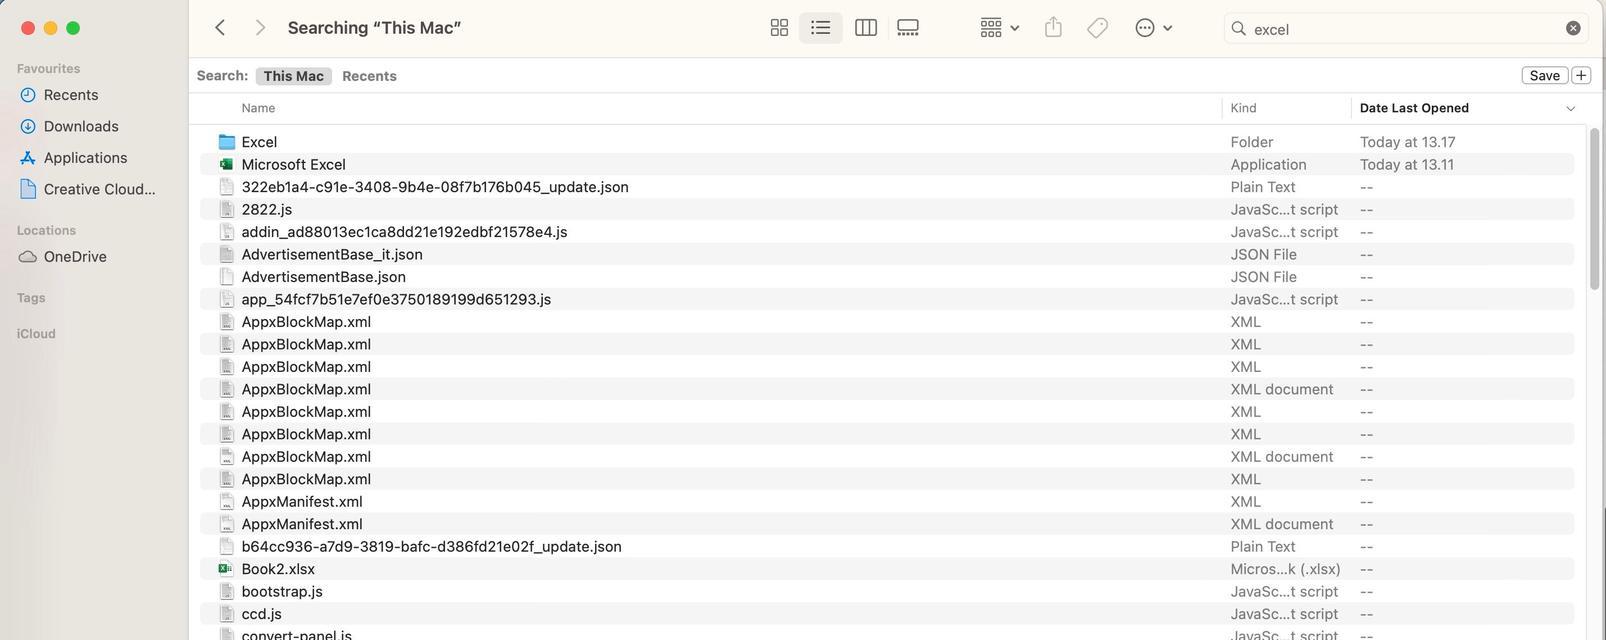Click inside the search field containing excel
1606x640 pixels.
tap(1406, 29)
